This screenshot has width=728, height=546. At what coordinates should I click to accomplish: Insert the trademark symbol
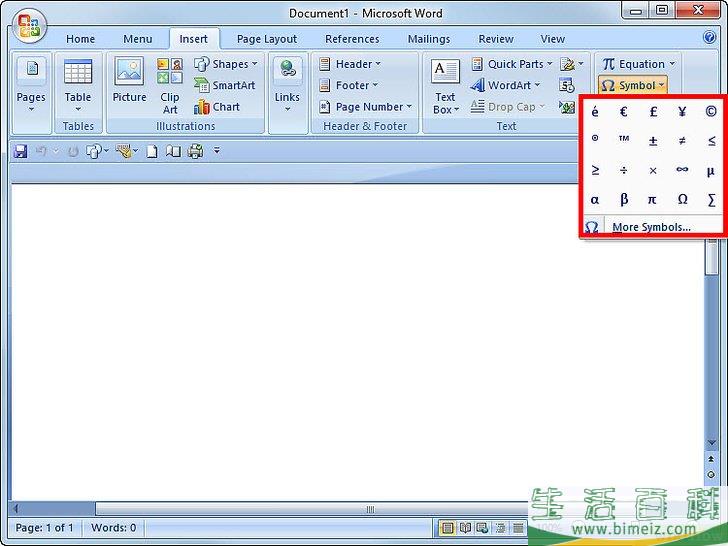[624, 139]
